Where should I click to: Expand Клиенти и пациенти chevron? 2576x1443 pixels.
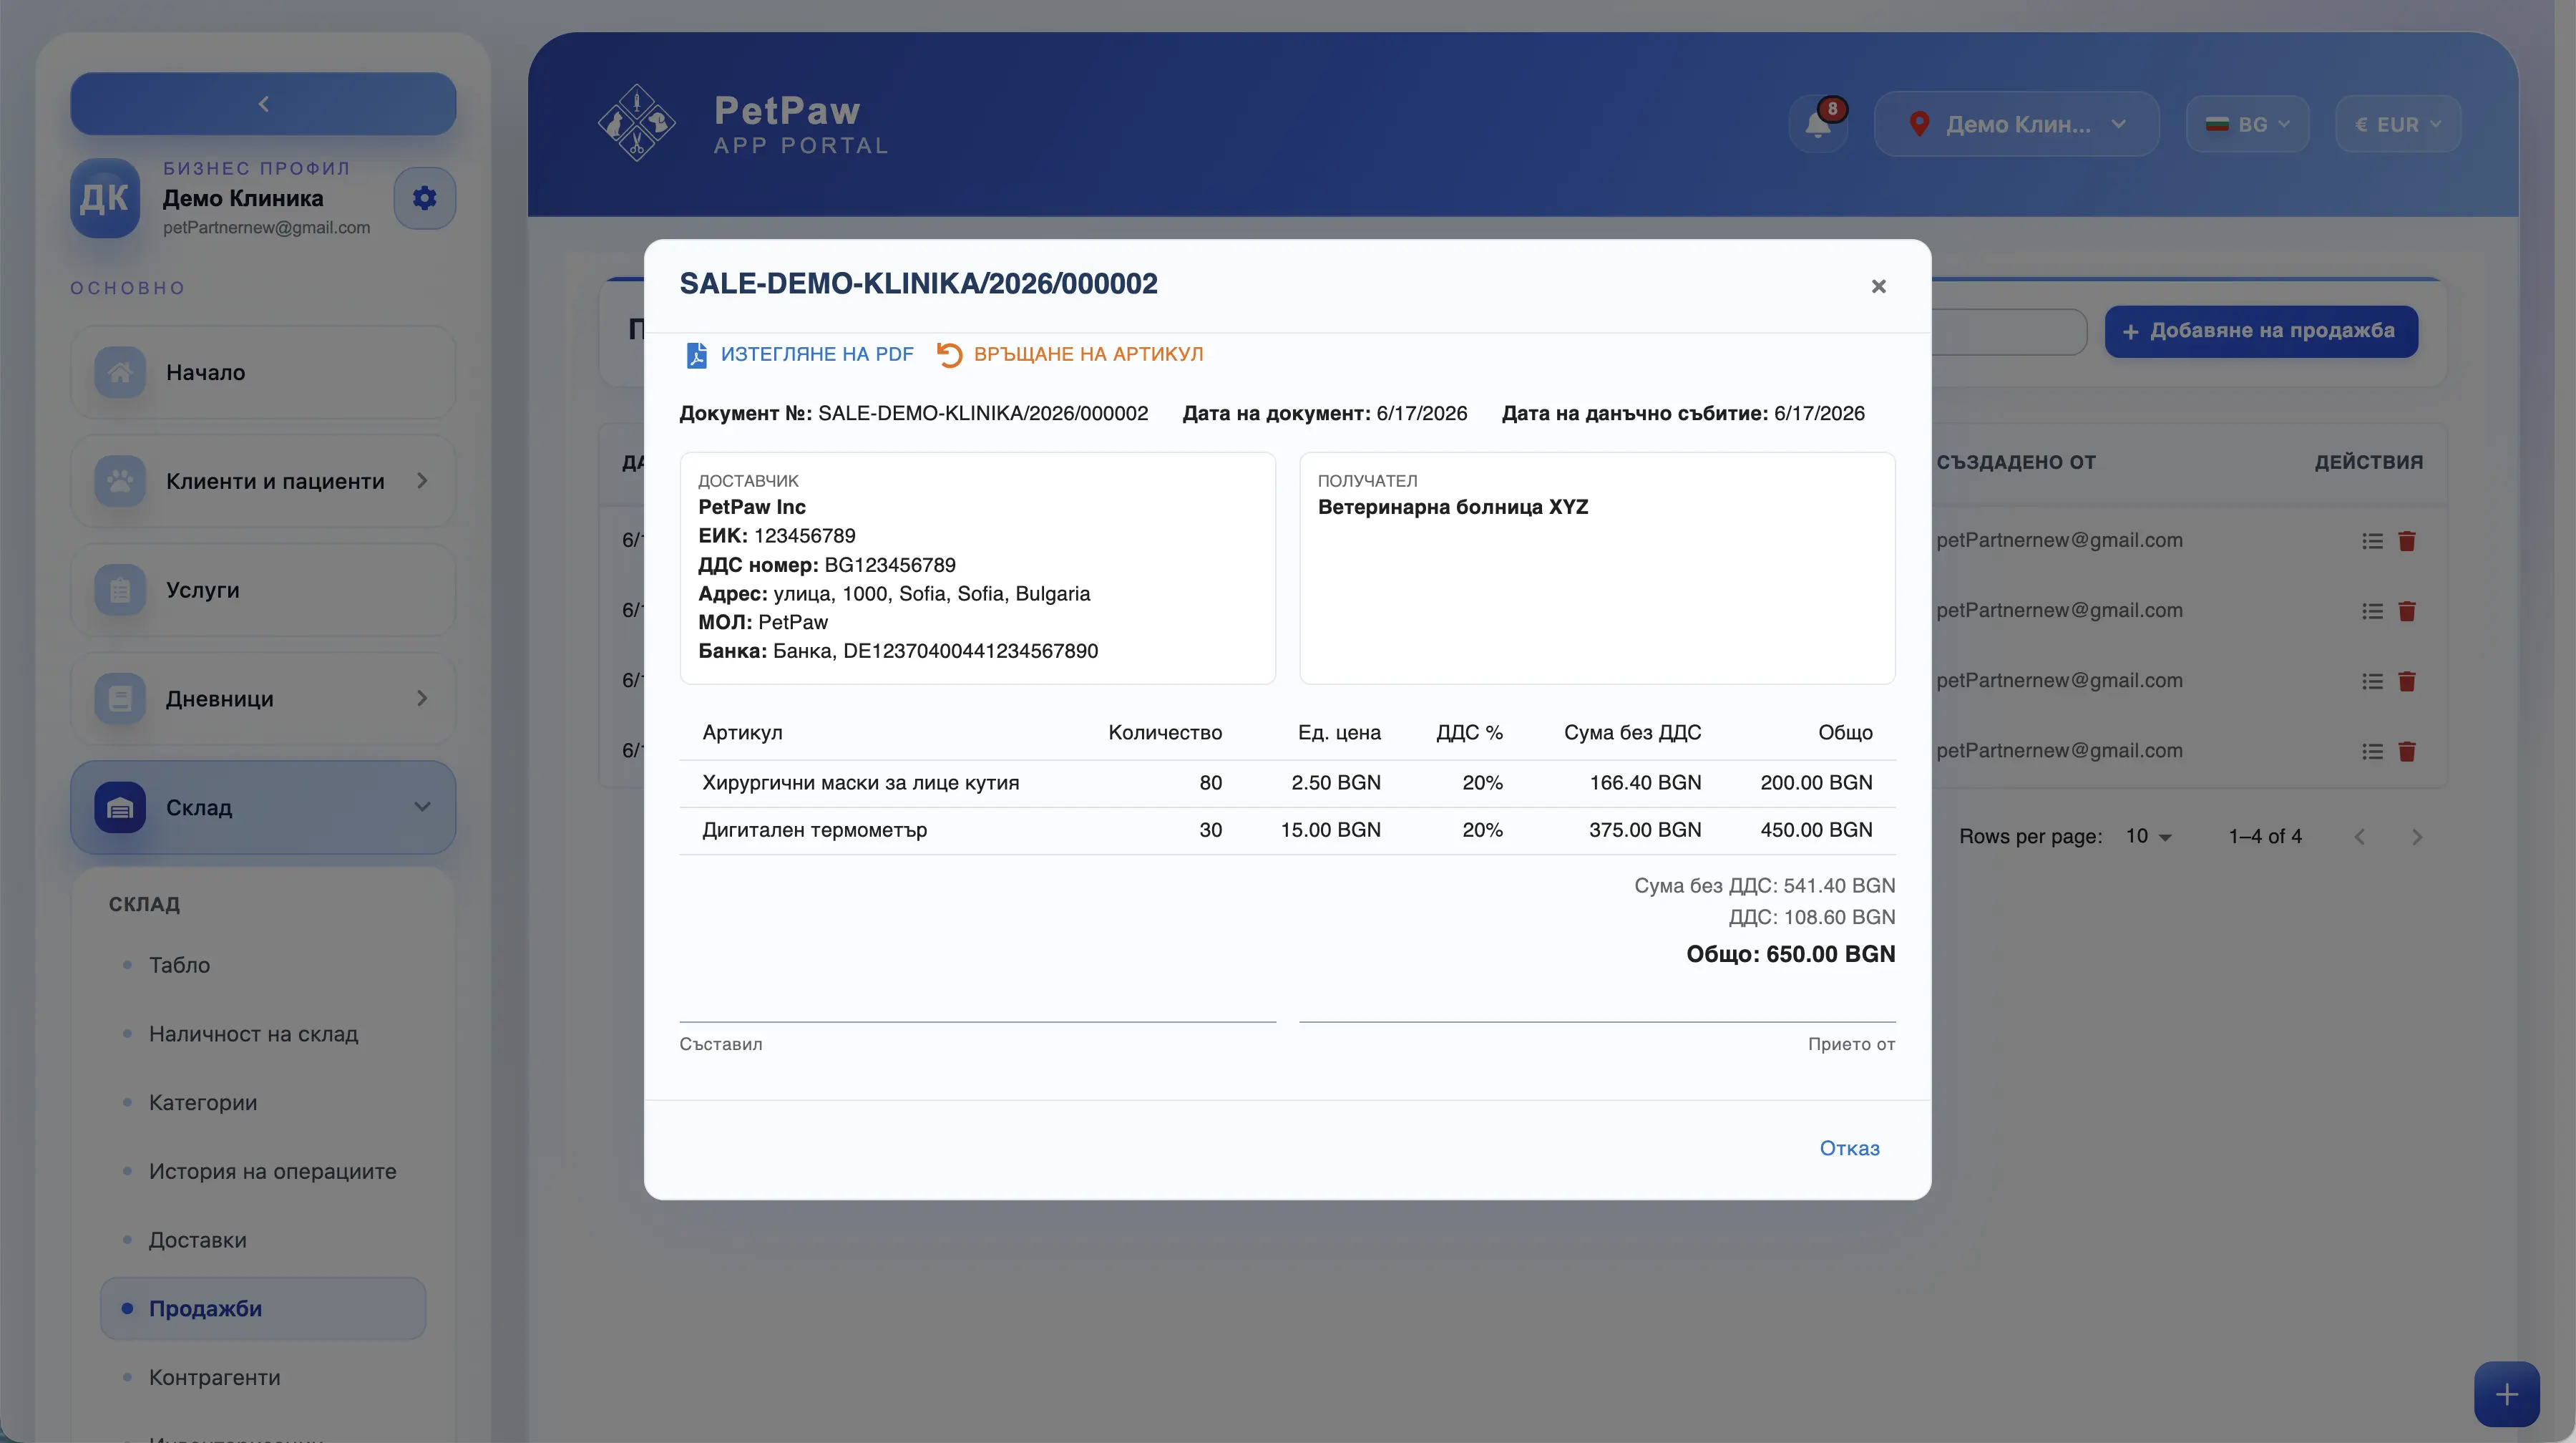(x=422, y=481)
